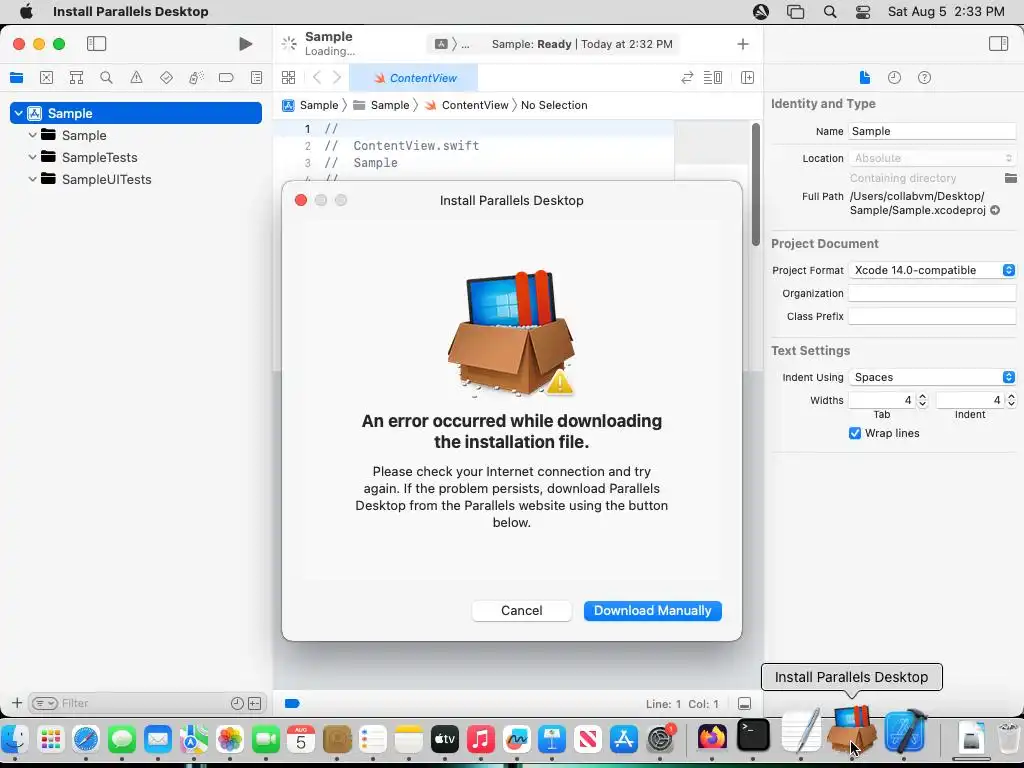Click the code review swap arrows icon
Screen dimensions: 1024x768
[x=687, y=78]
